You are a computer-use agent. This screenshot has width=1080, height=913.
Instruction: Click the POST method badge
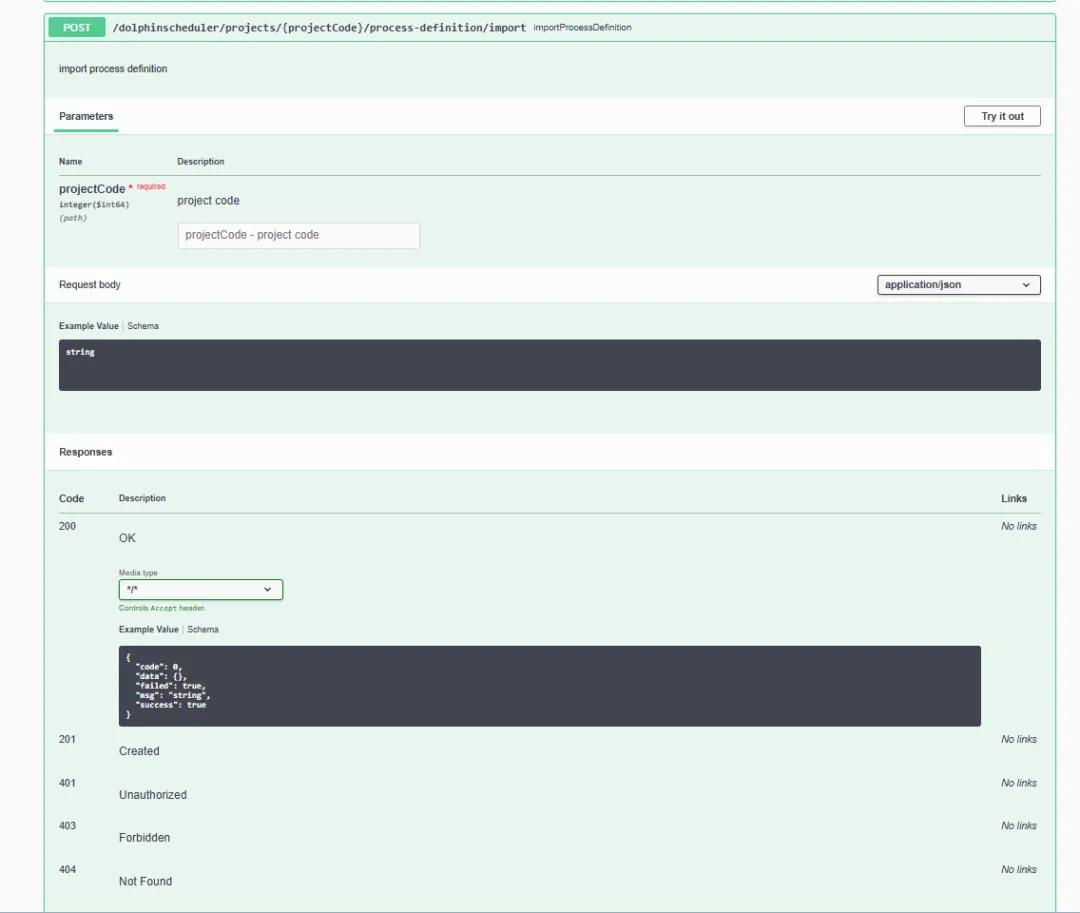[76, 28]
